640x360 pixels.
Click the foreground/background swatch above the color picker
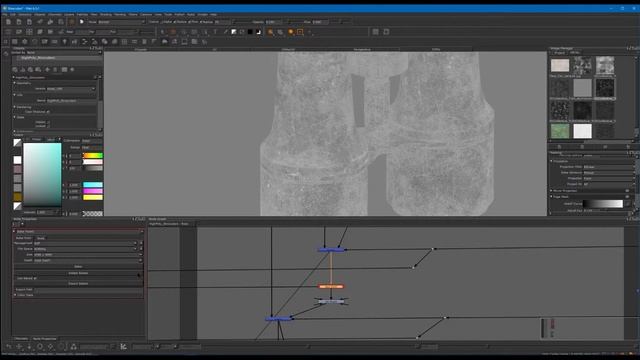pyautogui.click(x=17, y=142)
